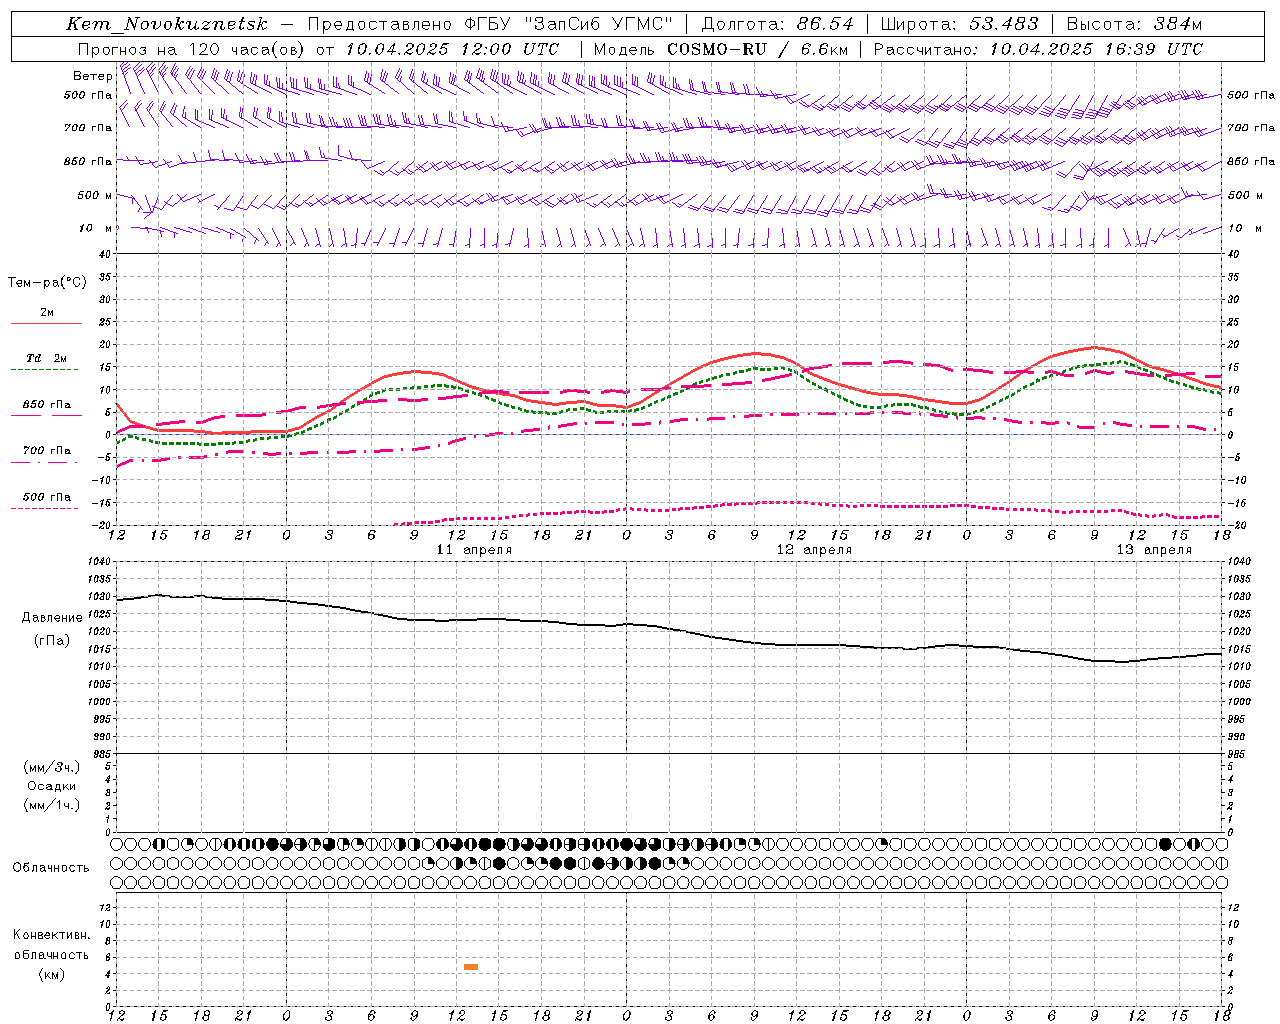
Task: Click the '850 гПа' temperature legend entry
Action: coord(46,408)
